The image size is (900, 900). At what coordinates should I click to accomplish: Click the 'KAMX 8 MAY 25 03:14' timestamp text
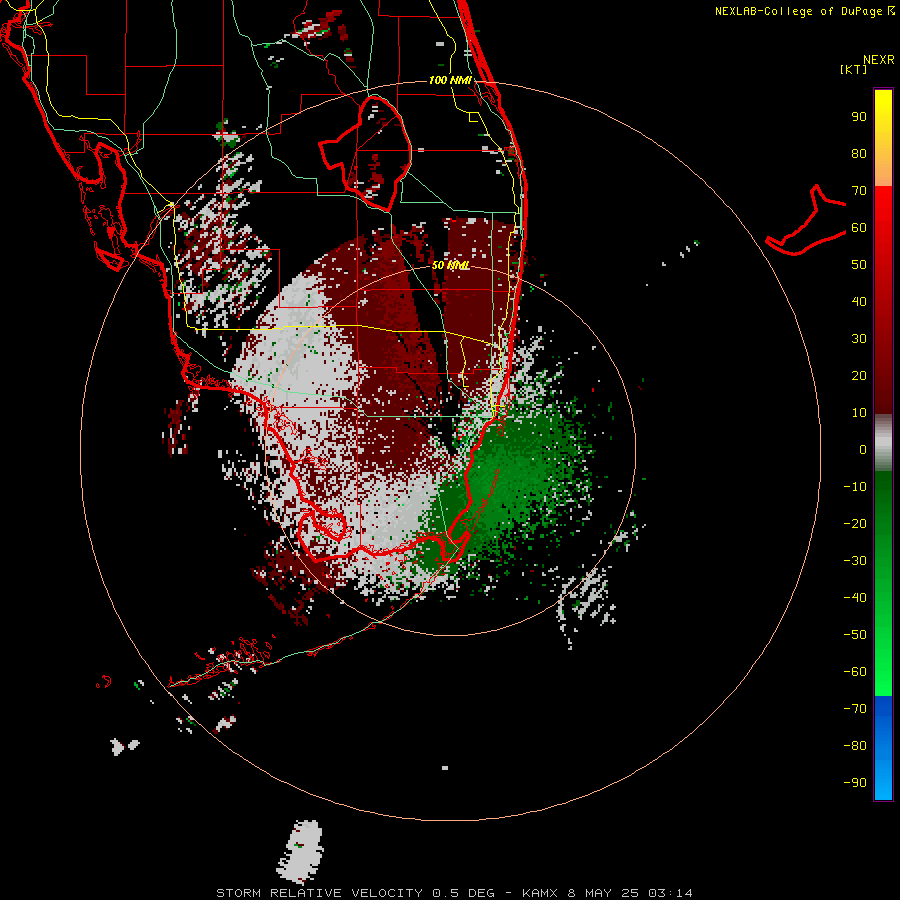click(x=607, y=893)
